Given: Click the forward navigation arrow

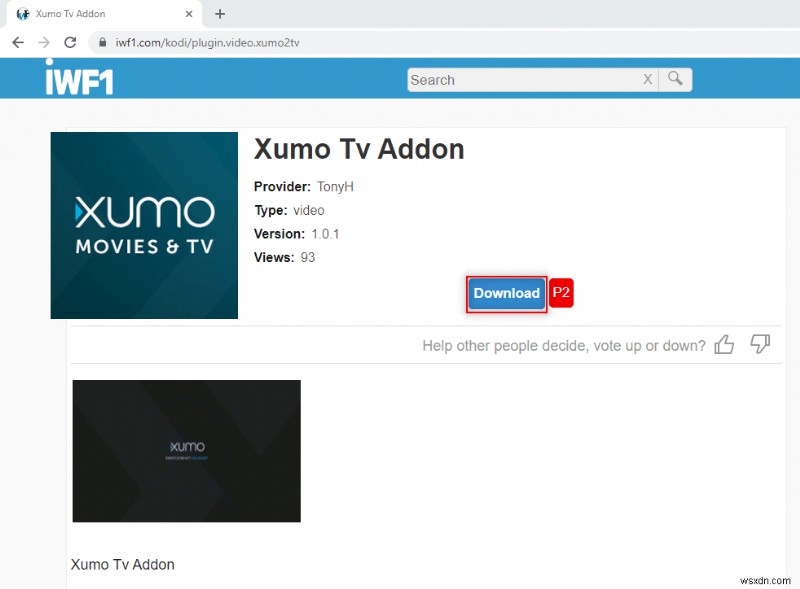Looking at the screenshot, I should 43,43.
